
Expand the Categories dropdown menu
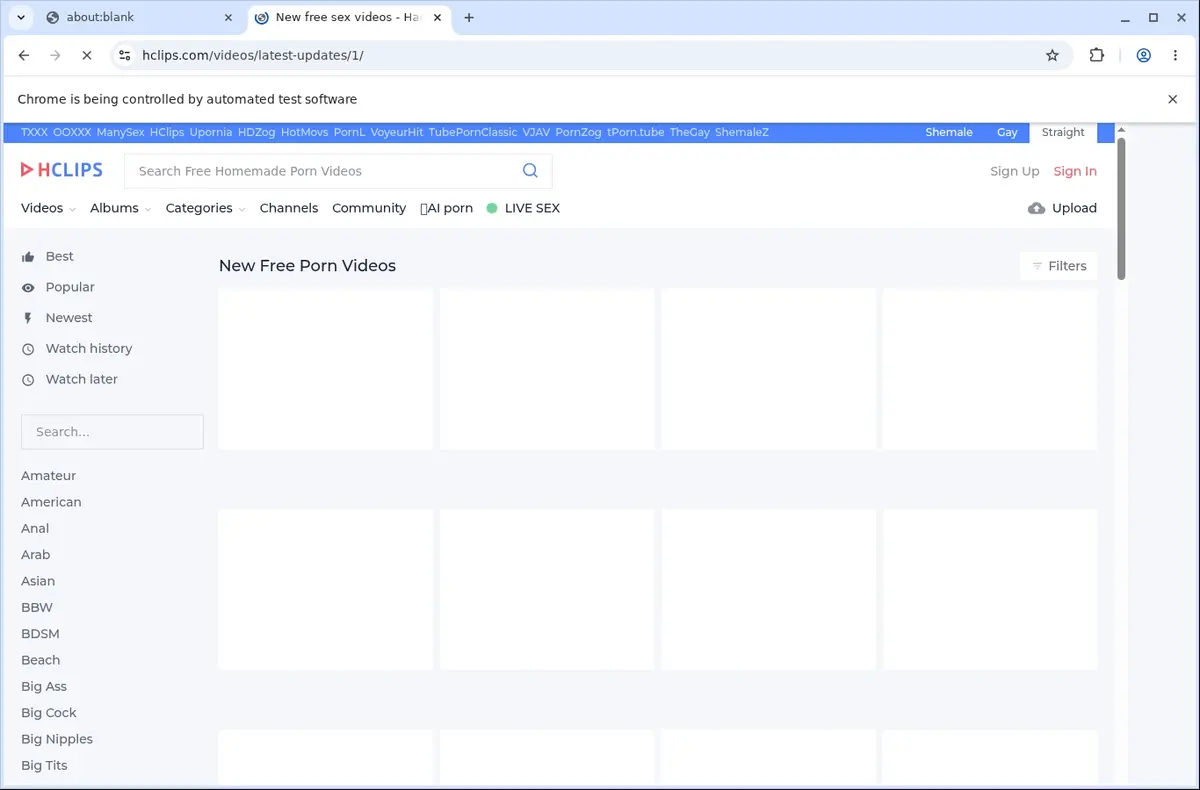click(205, 208)
